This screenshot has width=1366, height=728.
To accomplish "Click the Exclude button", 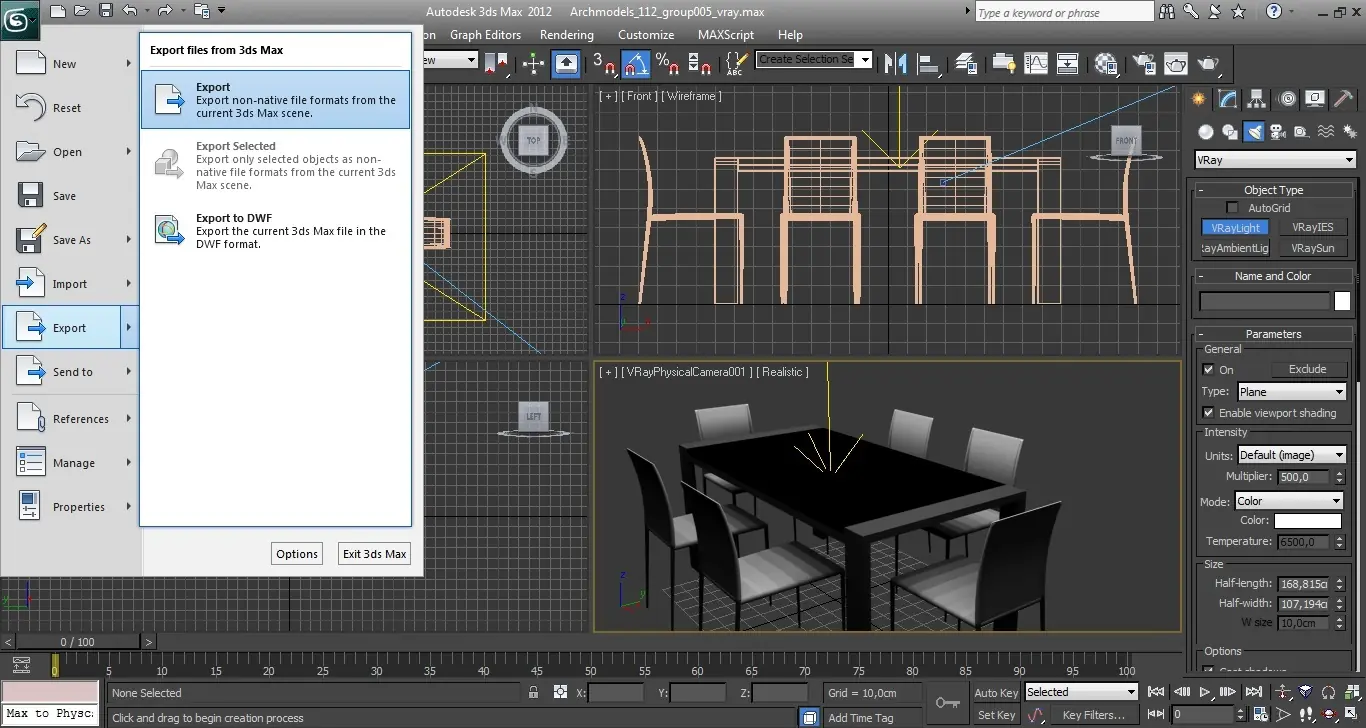I will 1307,370.
